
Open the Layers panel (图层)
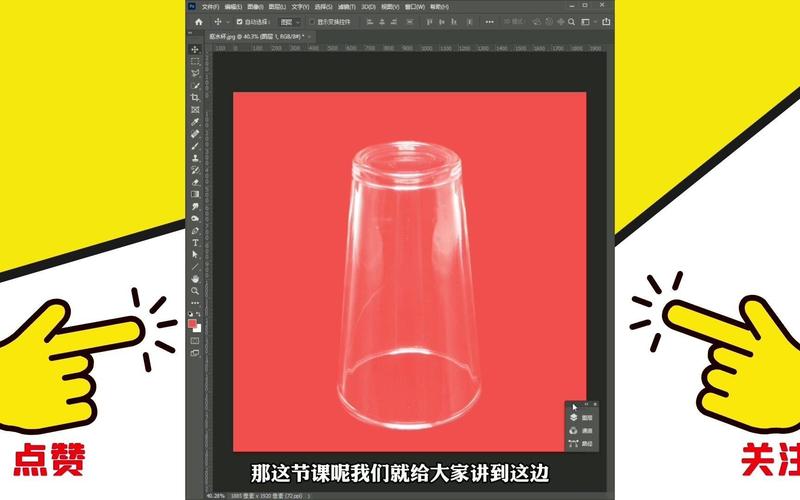point(581,417)
